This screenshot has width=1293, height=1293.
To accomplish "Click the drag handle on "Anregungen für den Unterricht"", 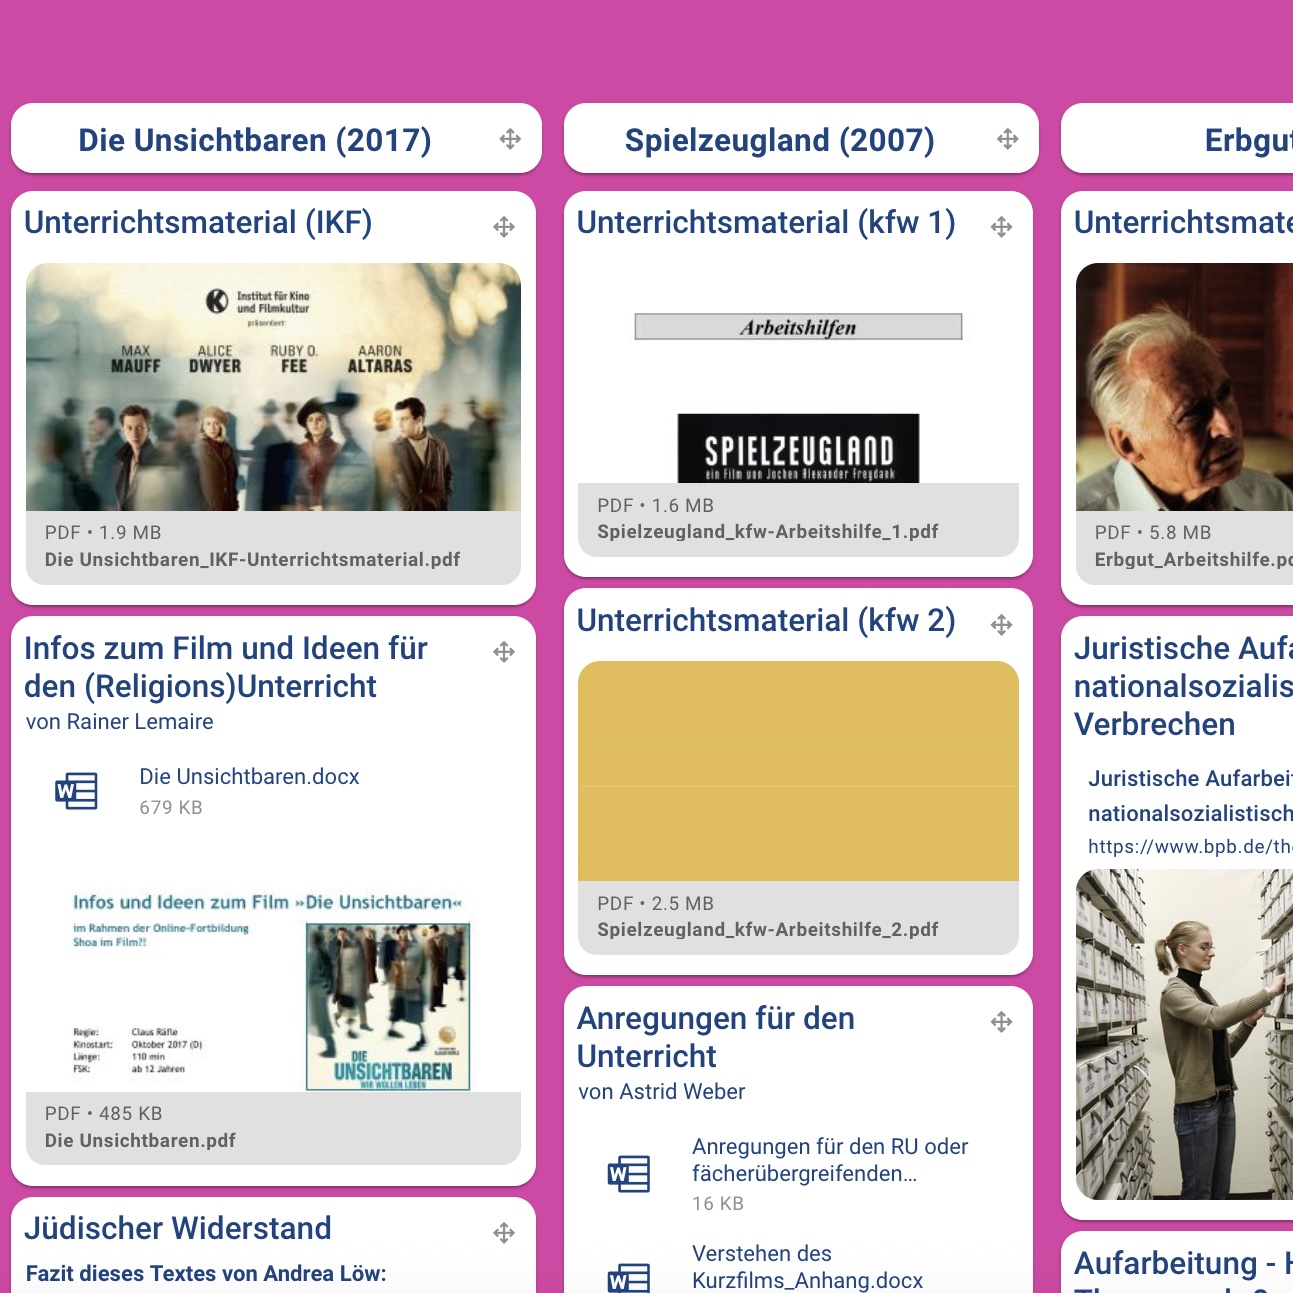I will [x=1001, y=1021].
